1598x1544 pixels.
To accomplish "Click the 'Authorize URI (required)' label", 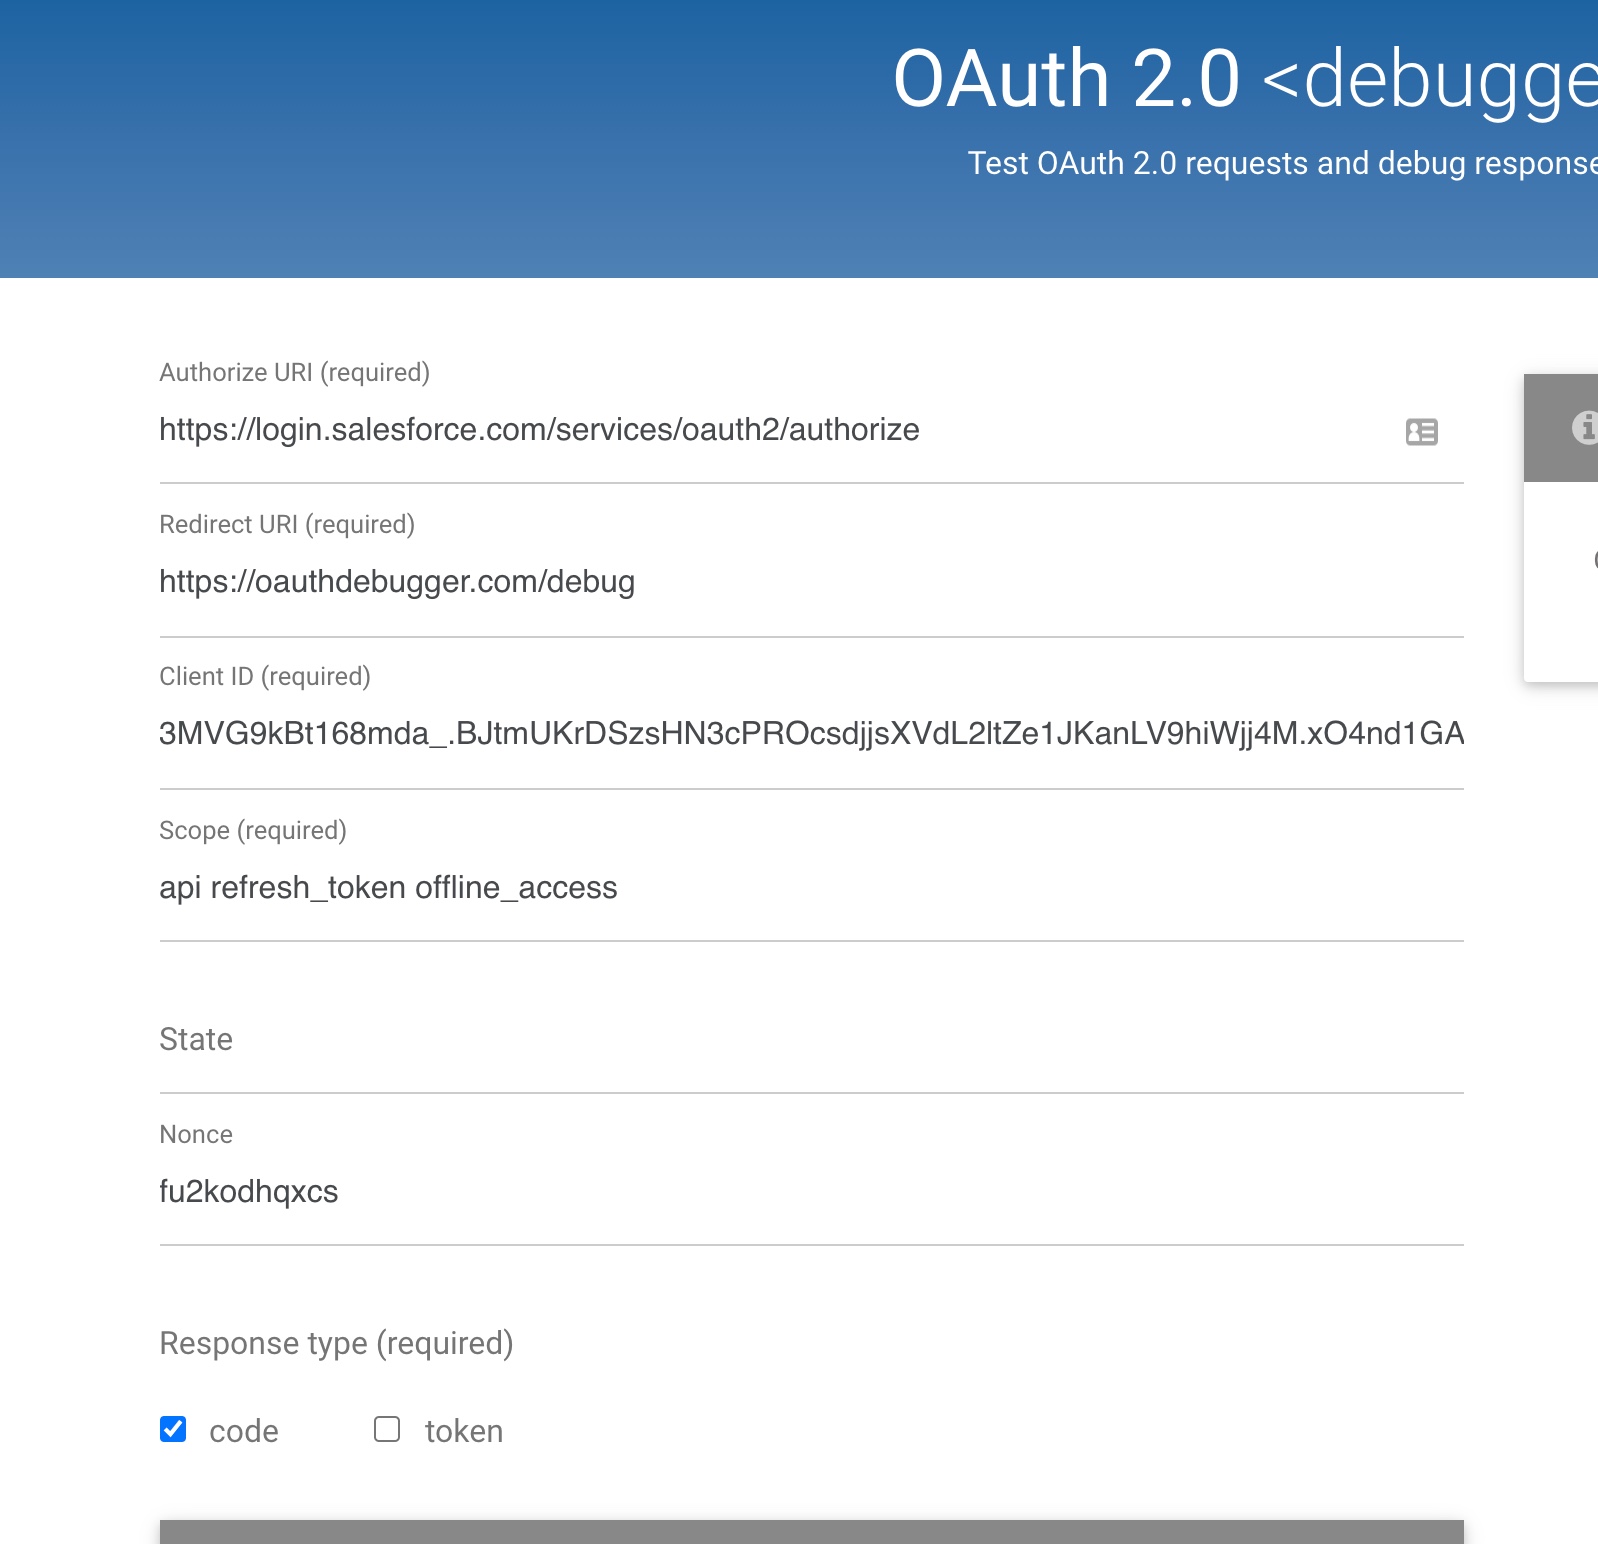I will (295, 373).
